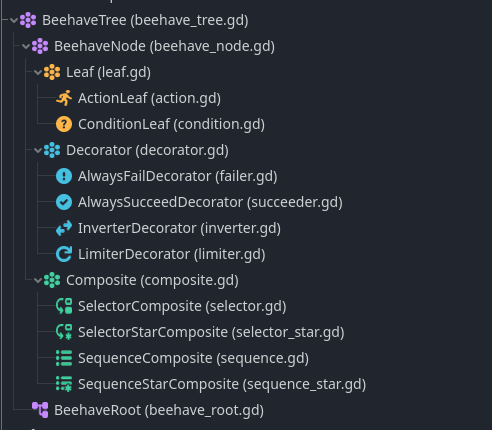Collapse the BeehaveTree node

[14, 20]
